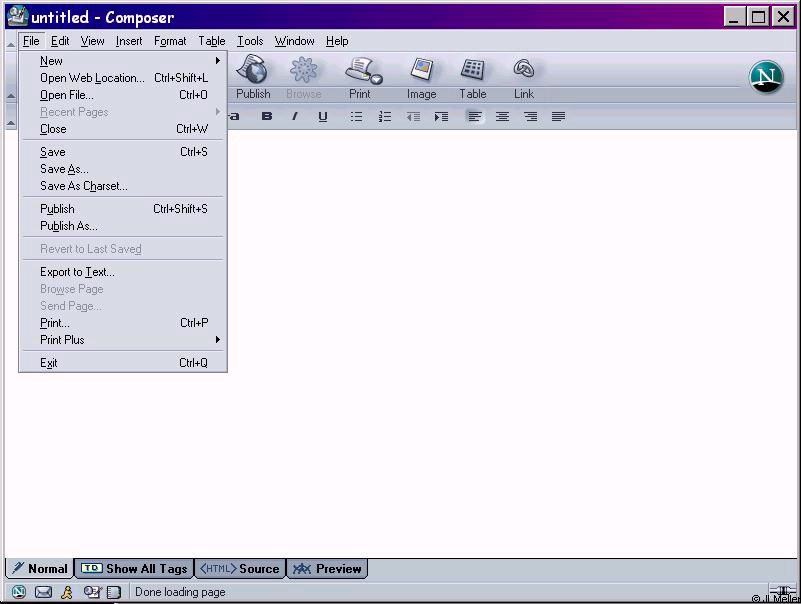Click the offline/online connection icon
The image size is (801, 604).
[x=782, y=591]
